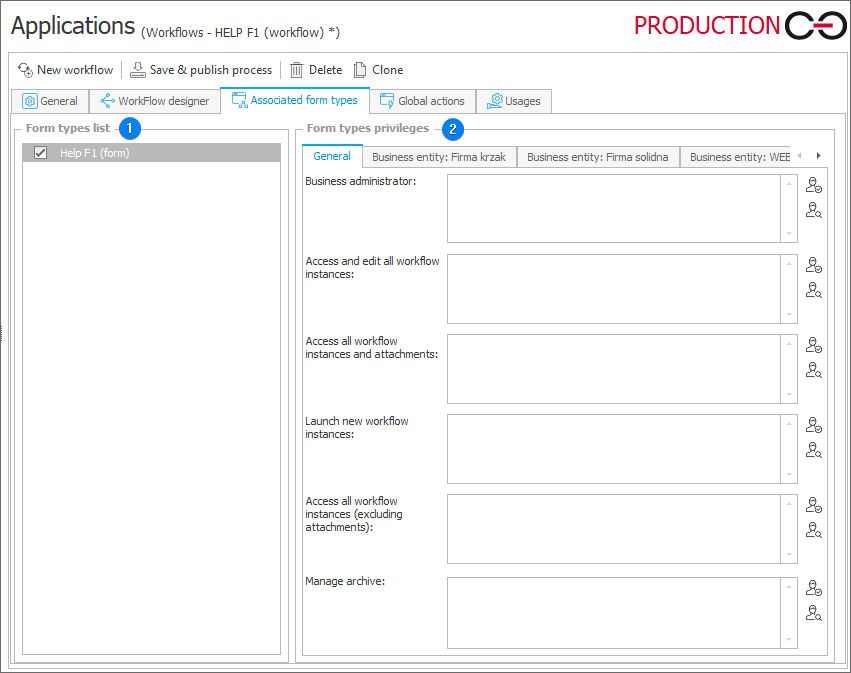Search user icon for Launch new workflow instances

(814, 450)
